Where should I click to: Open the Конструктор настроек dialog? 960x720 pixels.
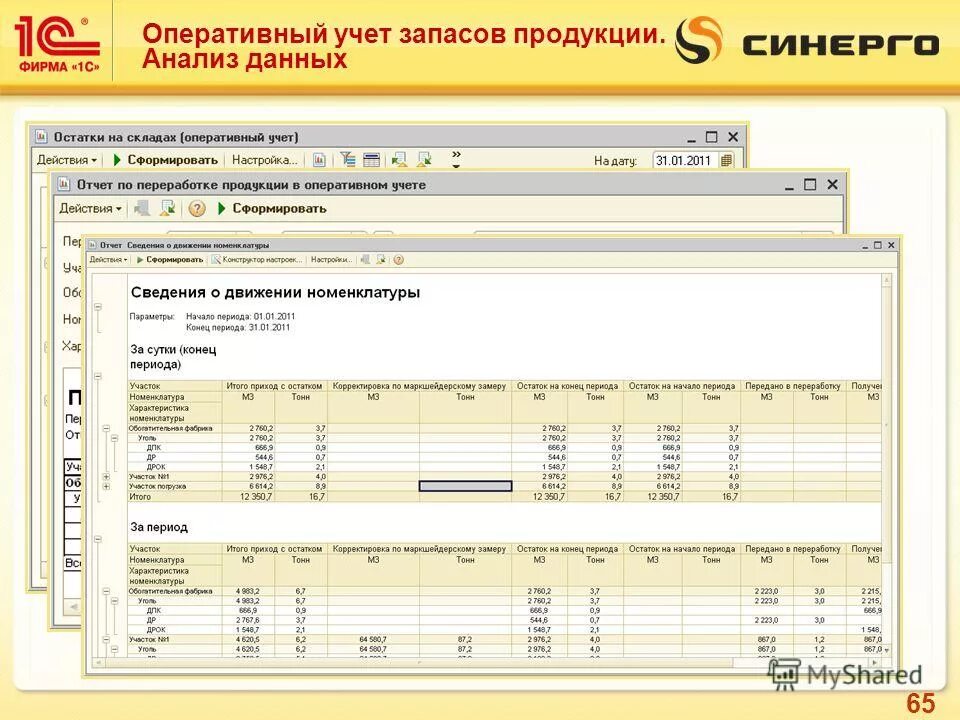pyautogui.click(x=259, y=259)
